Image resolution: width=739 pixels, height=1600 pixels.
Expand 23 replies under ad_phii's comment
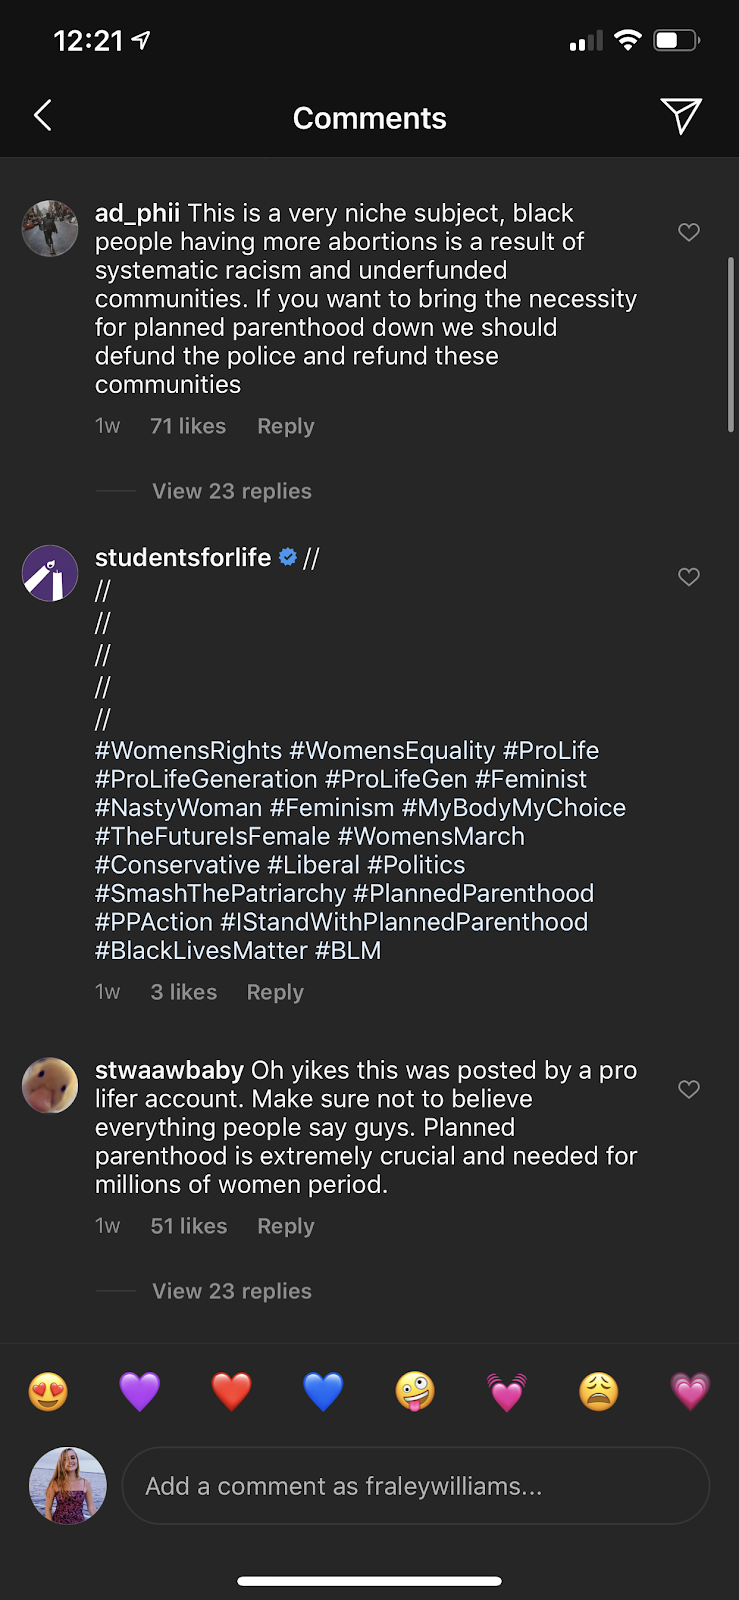tap(232, 491)
